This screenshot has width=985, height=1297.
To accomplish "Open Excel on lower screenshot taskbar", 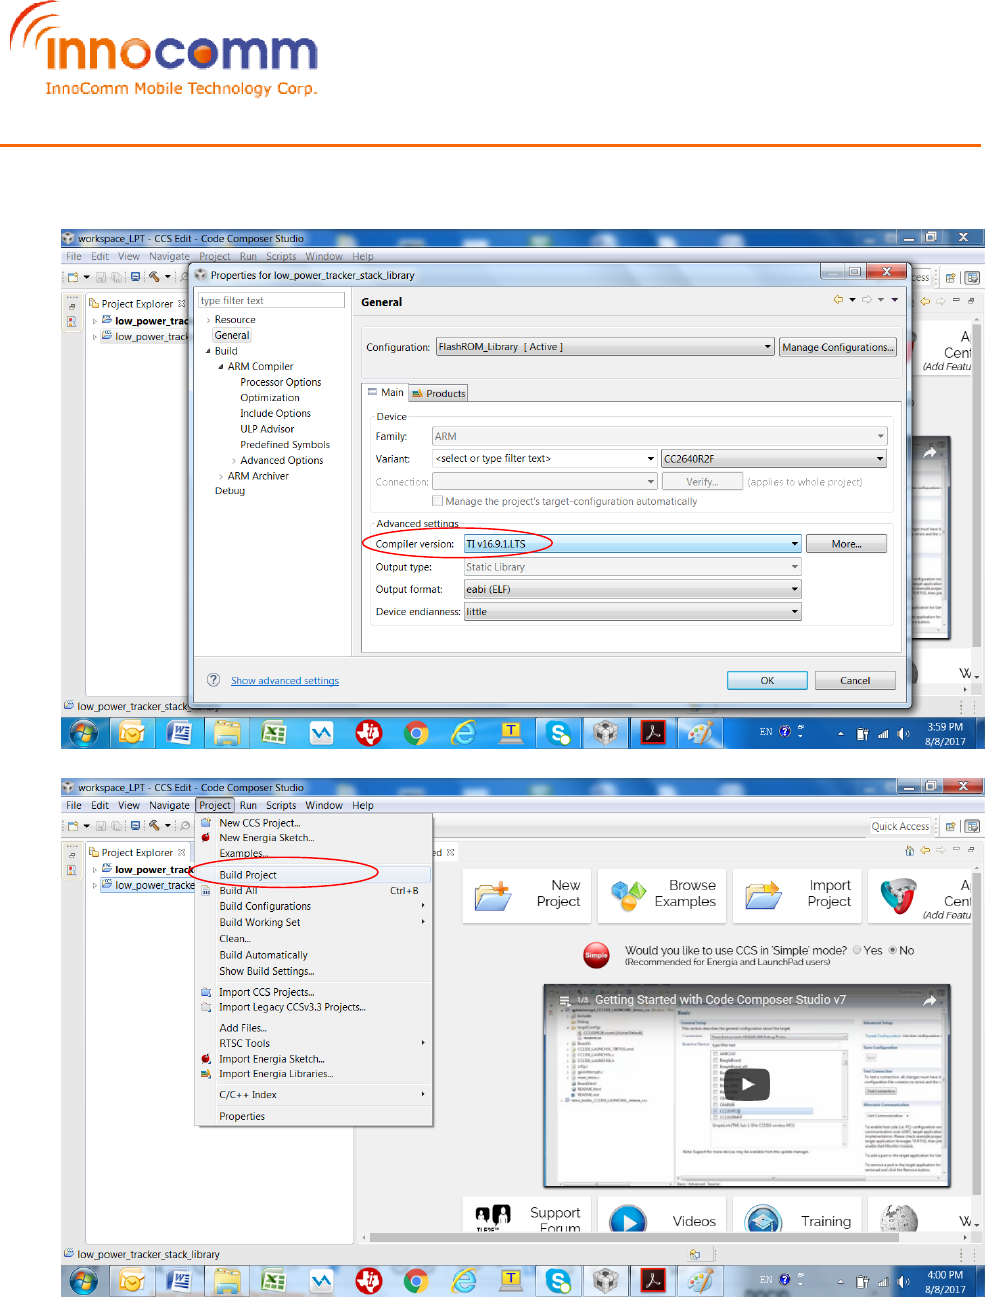I will point(274,1281).
